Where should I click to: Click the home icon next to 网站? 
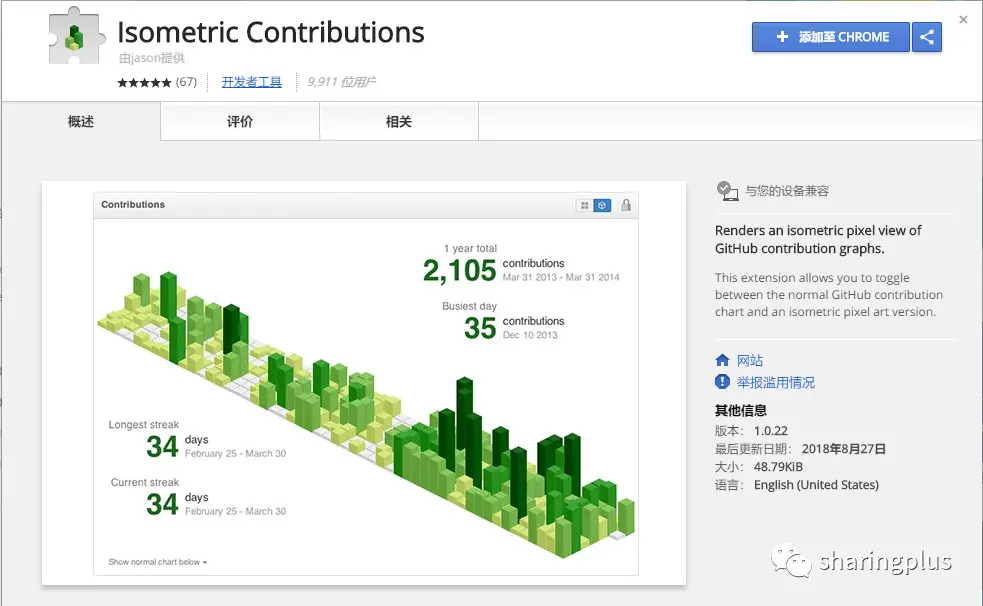722,360
